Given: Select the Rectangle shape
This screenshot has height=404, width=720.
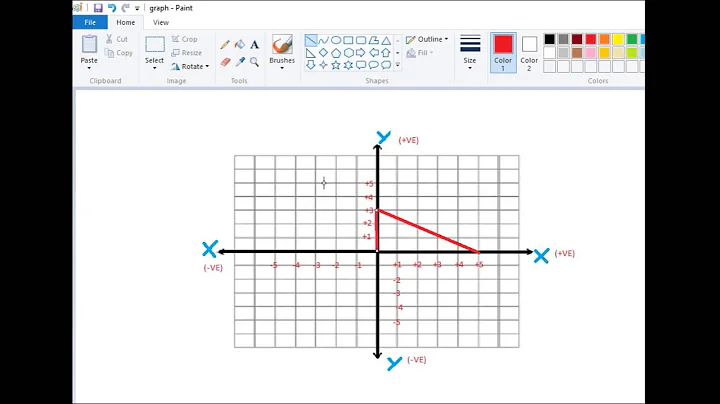Looking at the screenshot, I should 348,40.
